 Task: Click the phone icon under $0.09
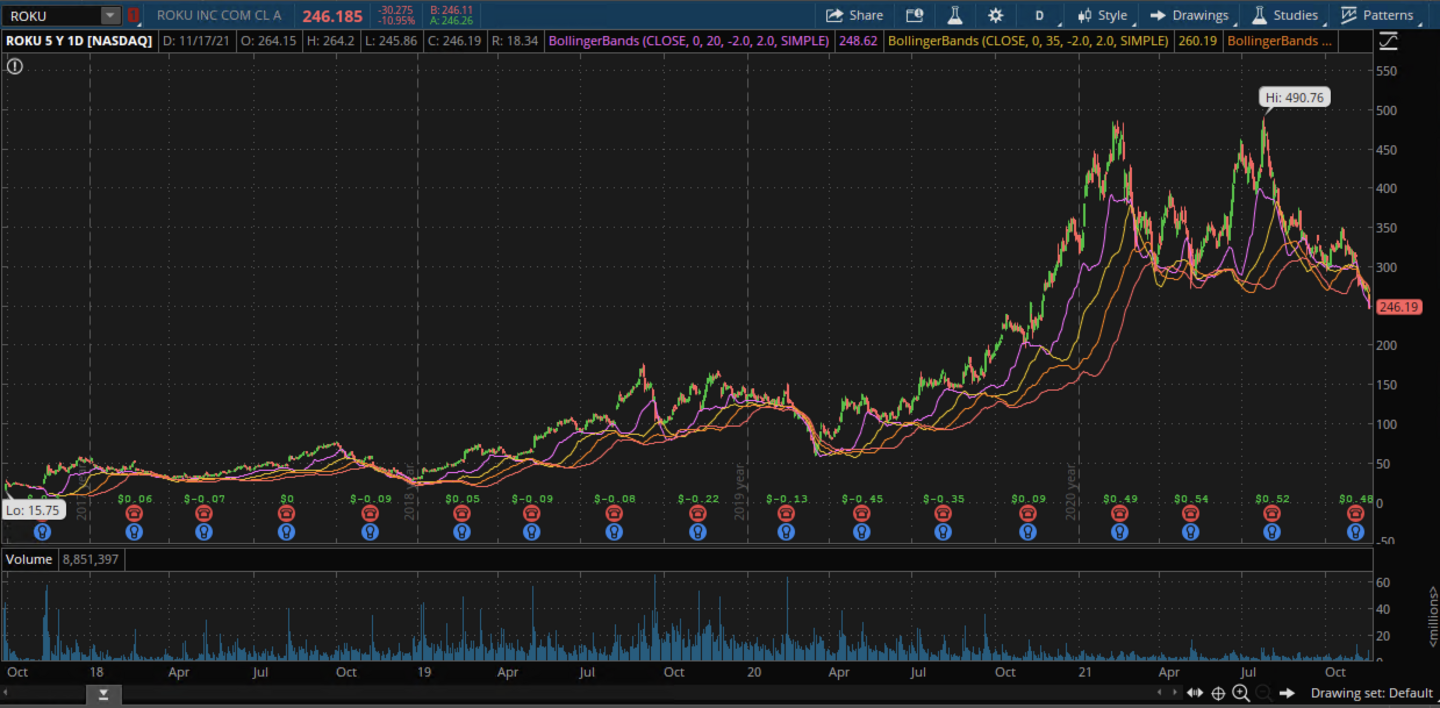point(1028,514)
